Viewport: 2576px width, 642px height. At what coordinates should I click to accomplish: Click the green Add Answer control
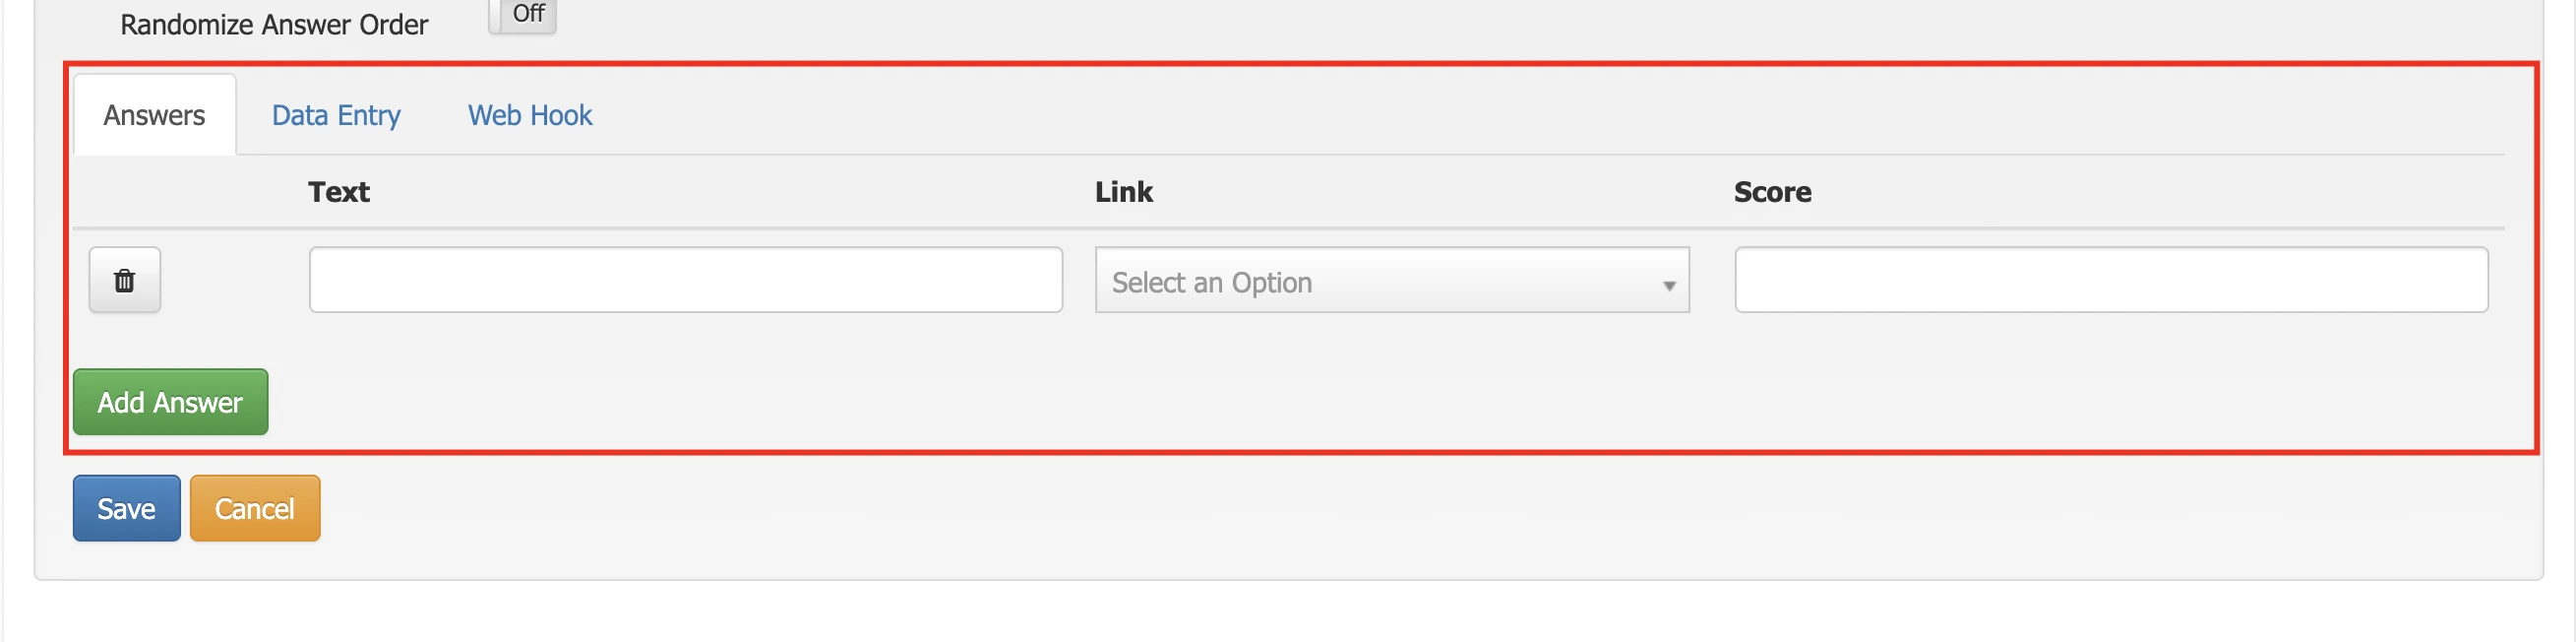(x=169, y=402)
